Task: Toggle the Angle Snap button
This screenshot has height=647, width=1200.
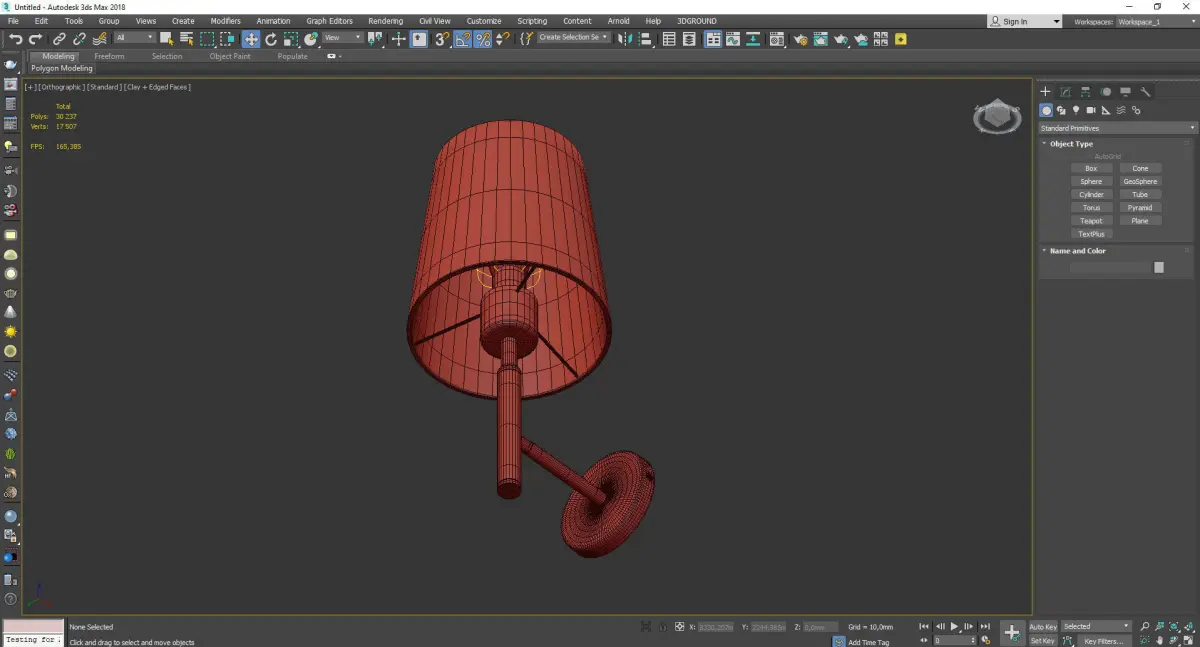Action: coord(463,39)
